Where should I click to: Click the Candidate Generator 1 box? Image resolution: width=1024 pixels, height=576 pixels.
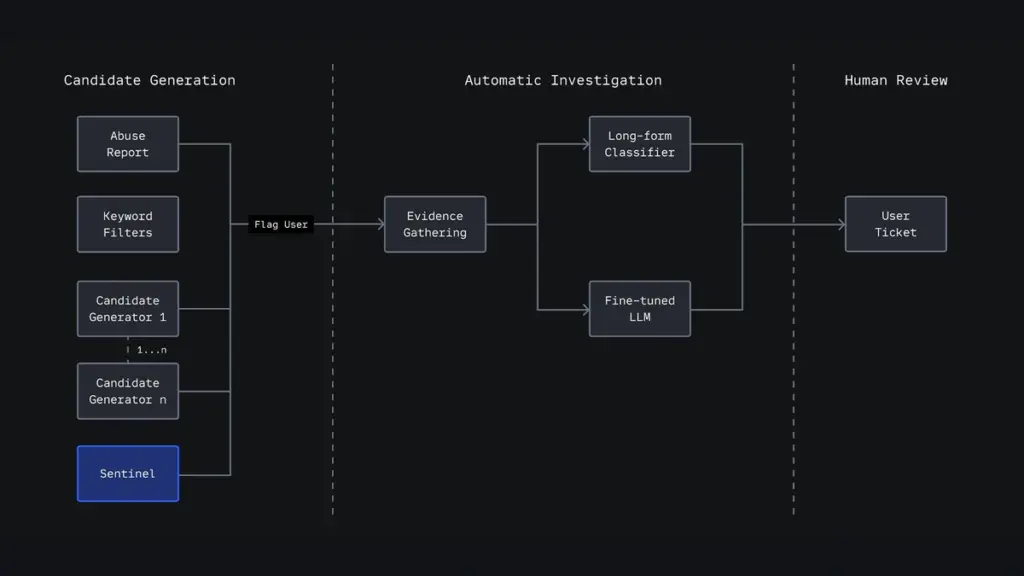(x=128, y=309)
